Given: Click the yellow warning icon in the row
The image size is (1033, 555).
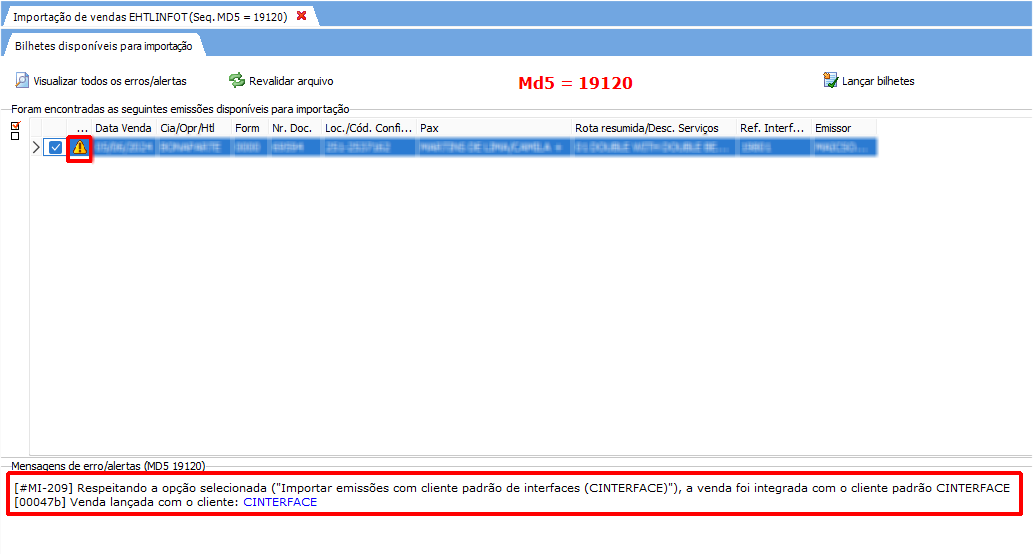Looking at the screenshot, I should coord(80,147).
